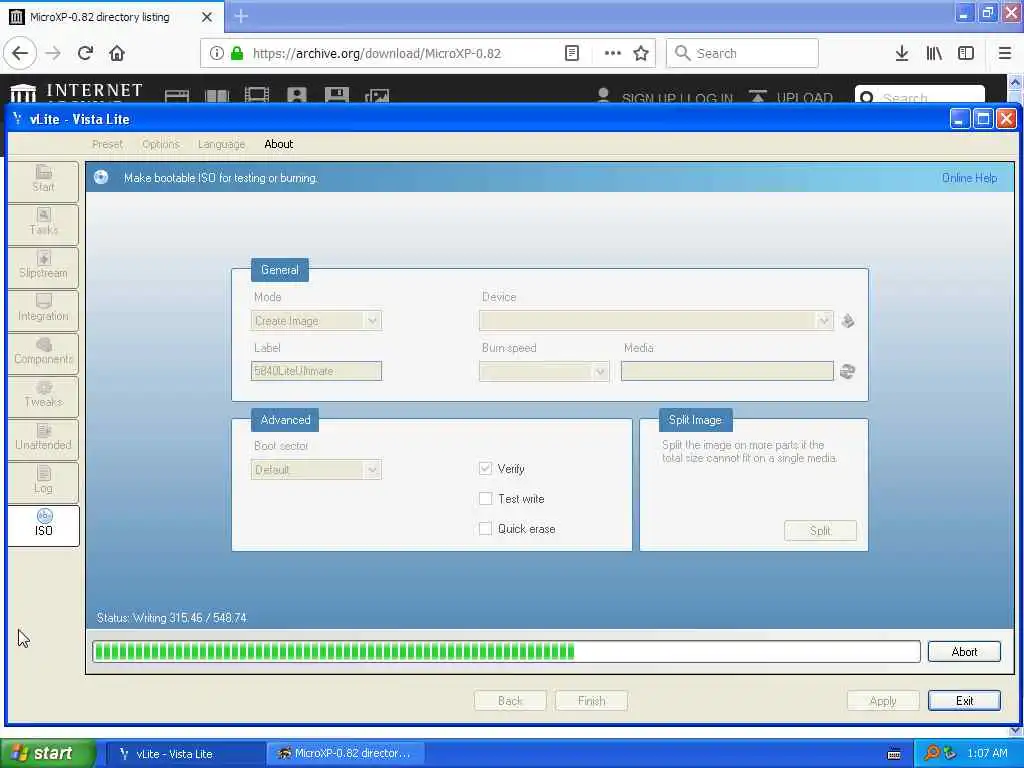This screenshot has height=768, width=1024.
Task: Open a new browser tab
Action: click(x=241, y=16)
